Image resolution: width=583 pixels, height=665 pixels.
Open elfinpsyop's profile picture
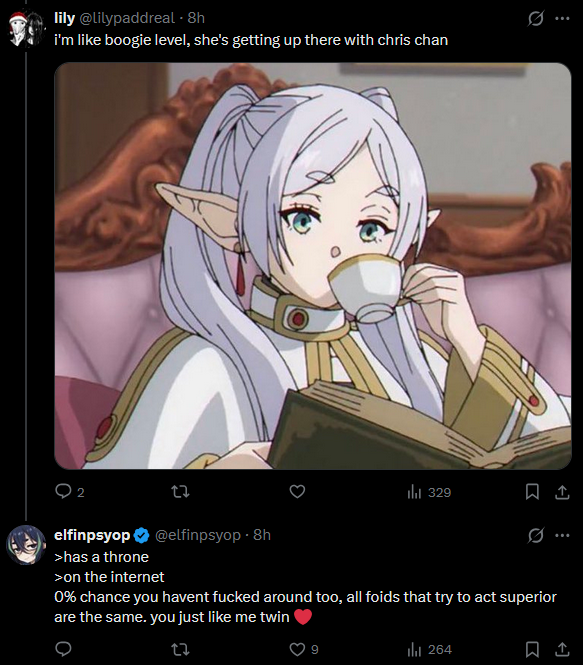[26, 545]
